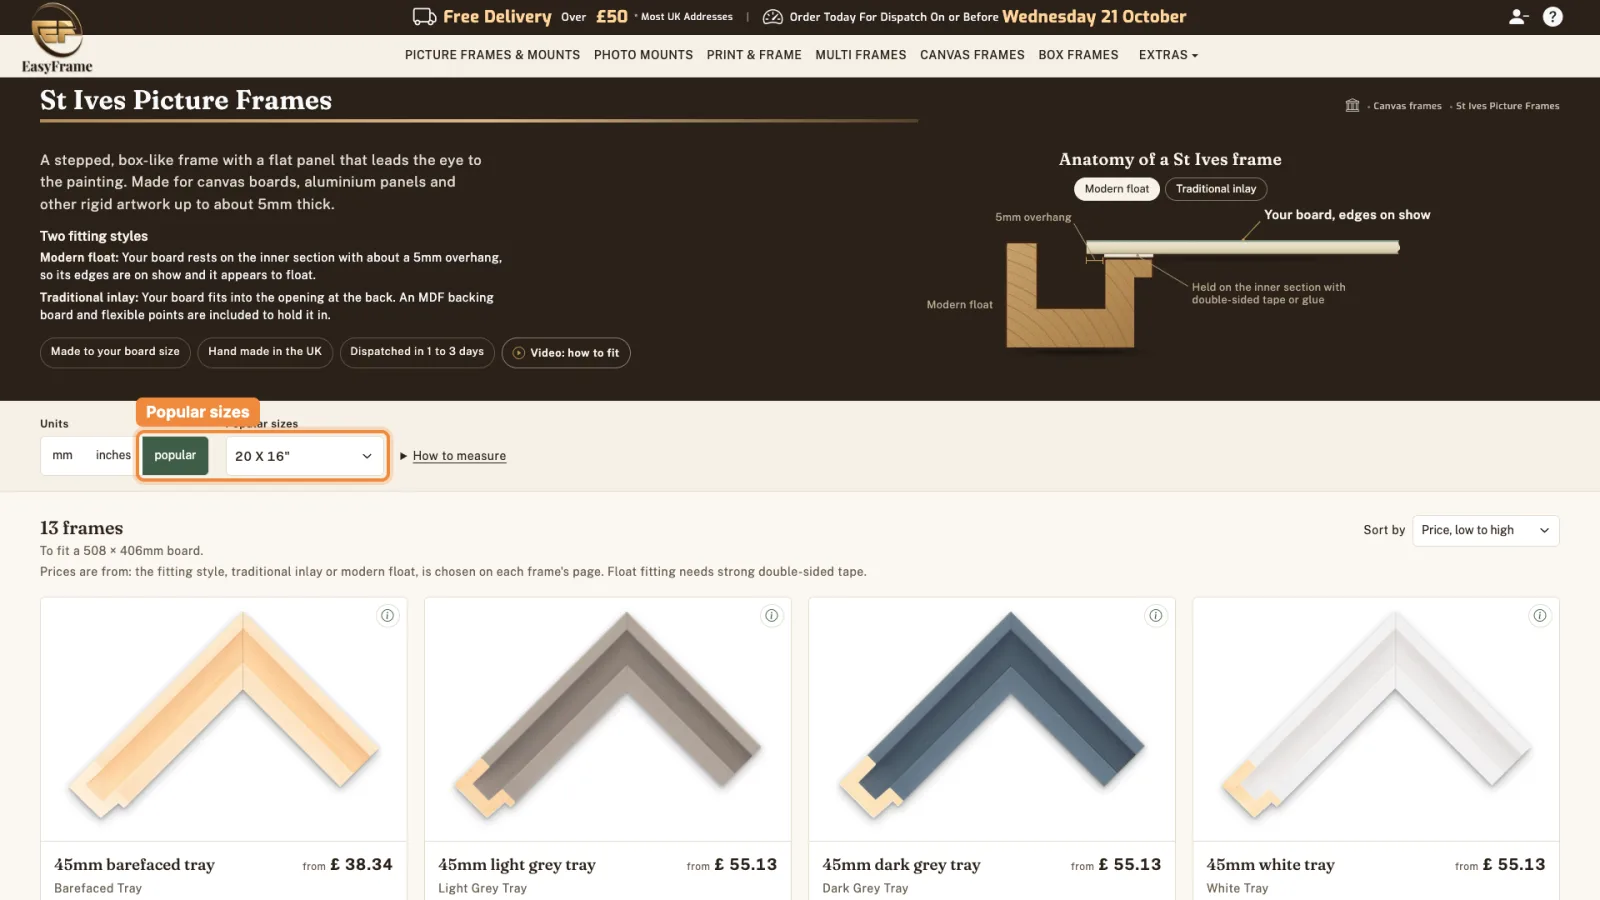Click the info icon on white tray card
Screen dimensions: 1600x900
tap(1540, 616)
